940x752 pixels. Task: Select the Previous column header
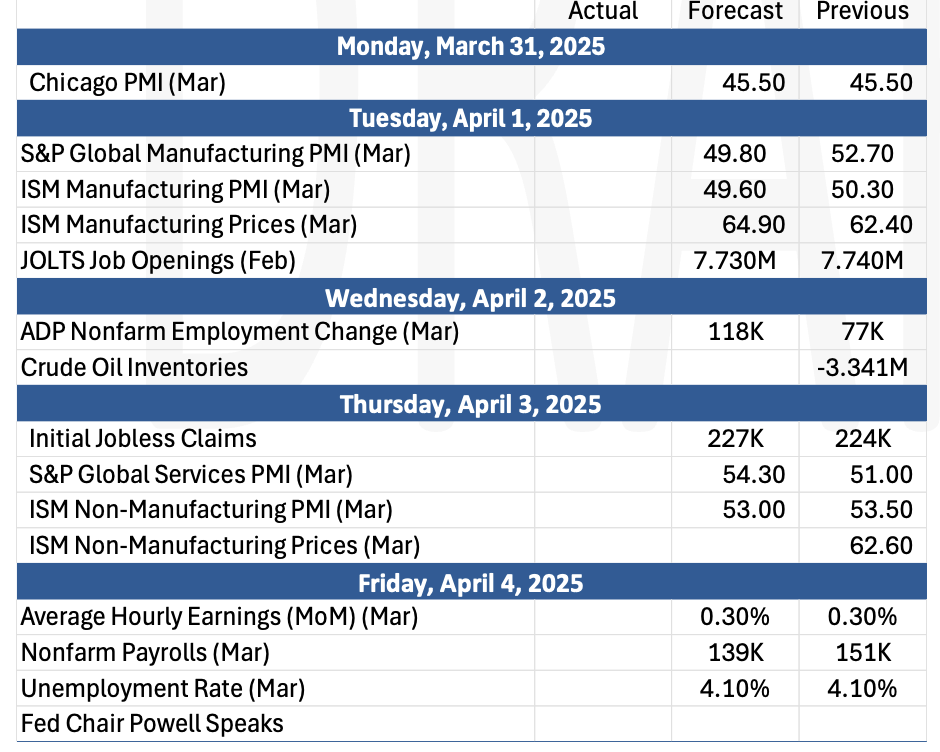pos(863,11)
